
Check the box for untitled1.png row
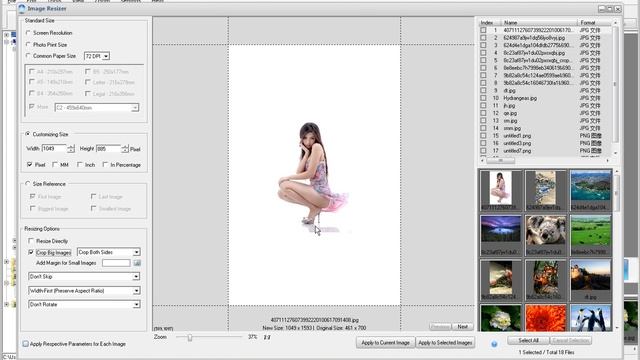point(483,136)
